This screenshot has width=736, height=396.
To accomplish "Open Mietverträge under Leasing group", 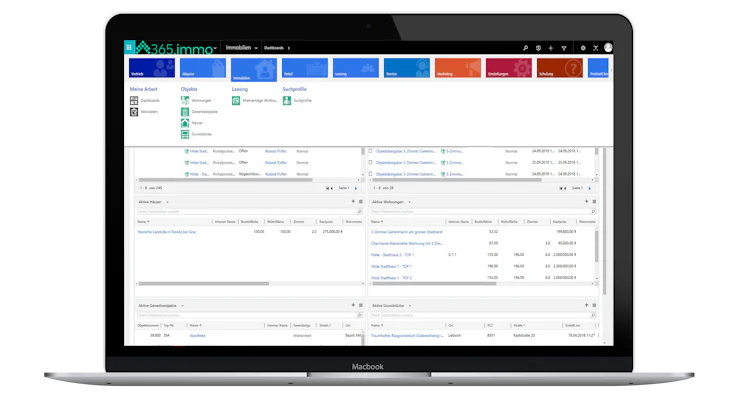I will (x=255, y=100).
